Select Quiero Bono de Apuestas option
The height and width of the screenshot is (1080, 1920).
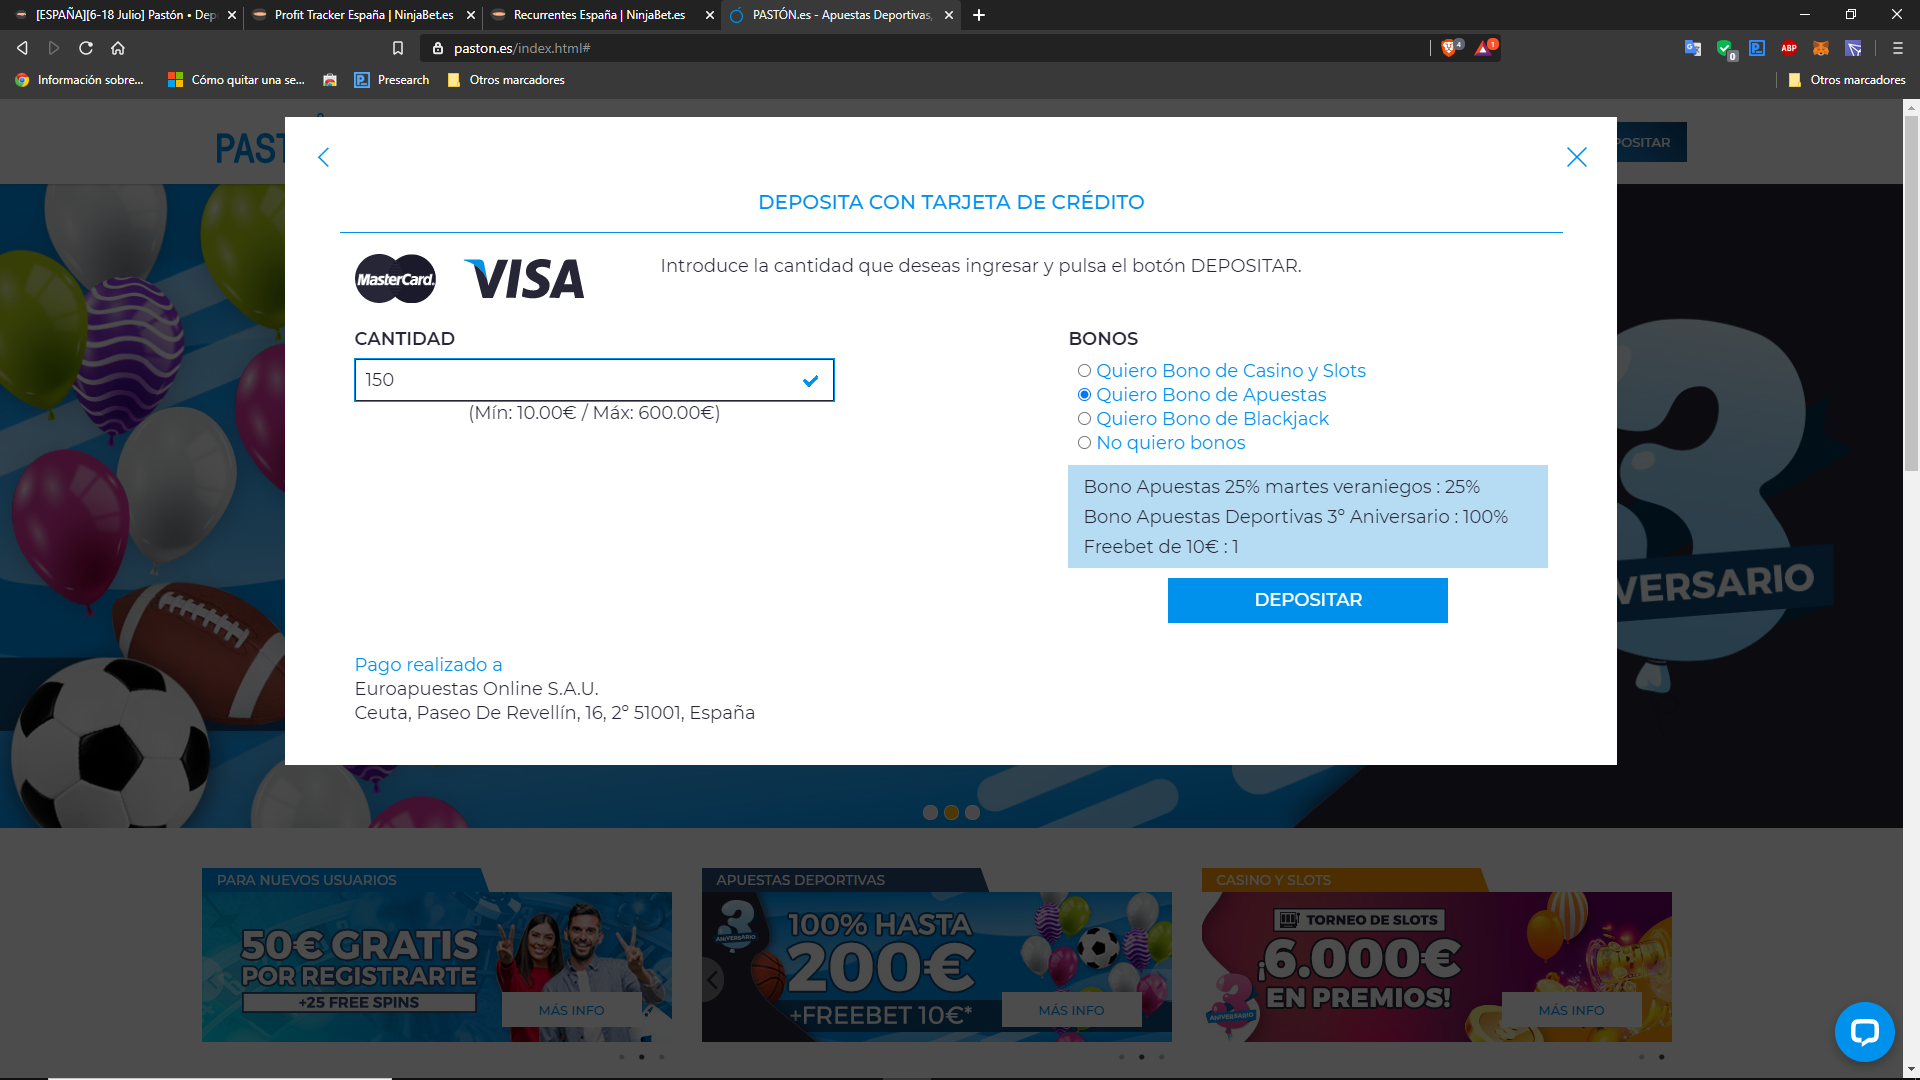1084,395
